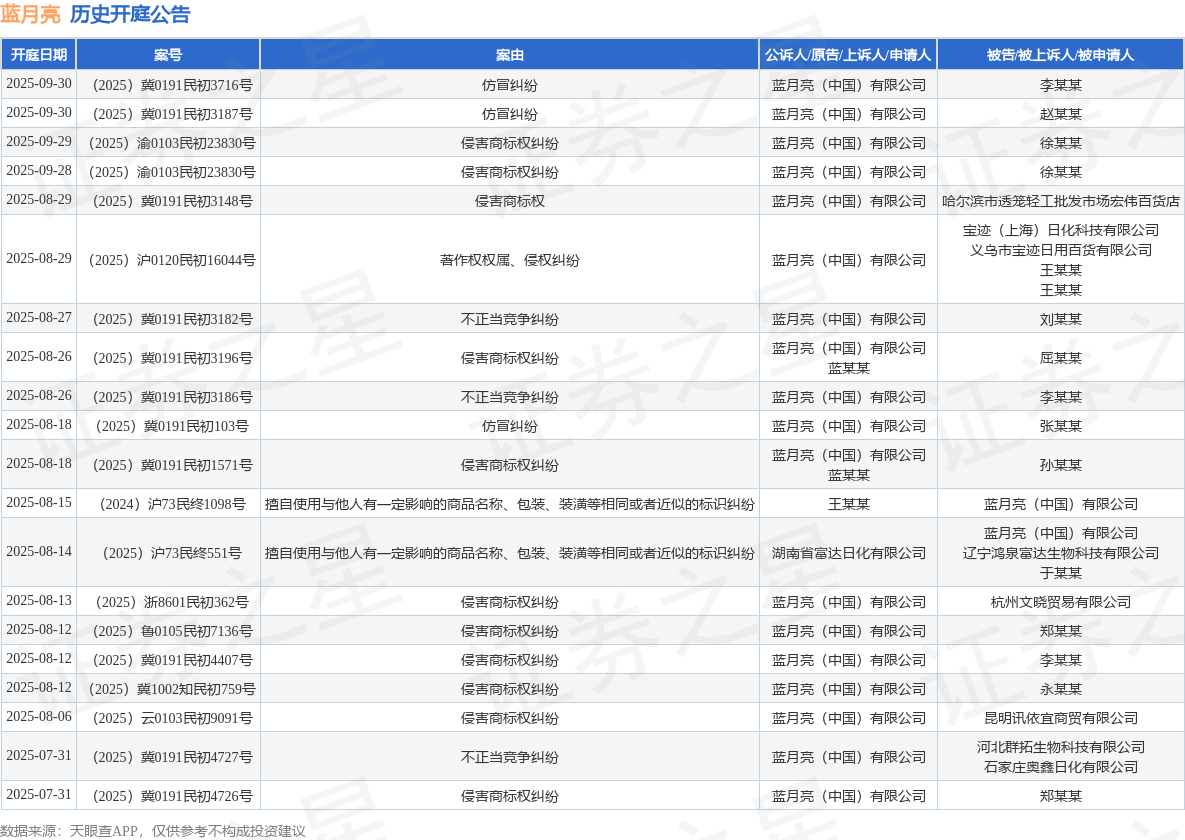Click case number 冀0191民初4726号
The image size is (1185, 840).
pyautogui.click(x=172, y=795)
